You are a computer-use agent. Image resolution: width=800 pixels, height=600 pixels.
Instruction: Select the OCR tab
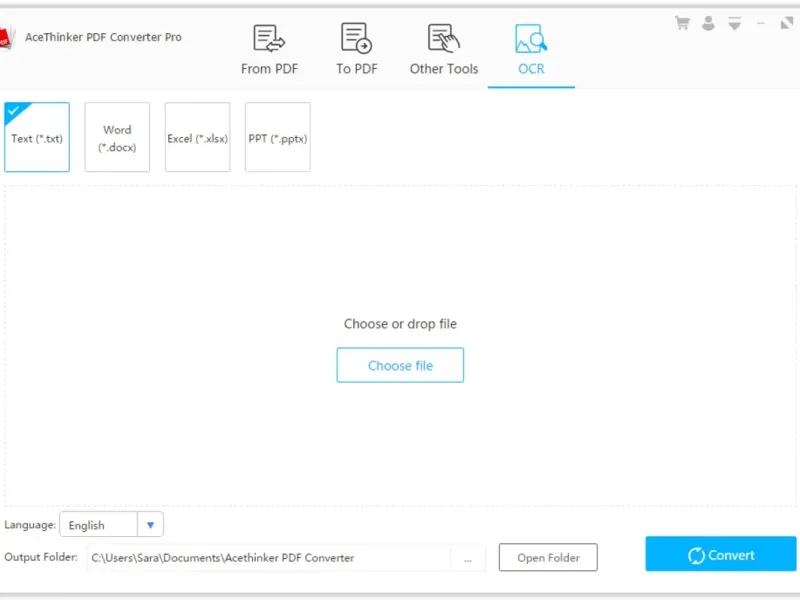[x=531, y=50]
